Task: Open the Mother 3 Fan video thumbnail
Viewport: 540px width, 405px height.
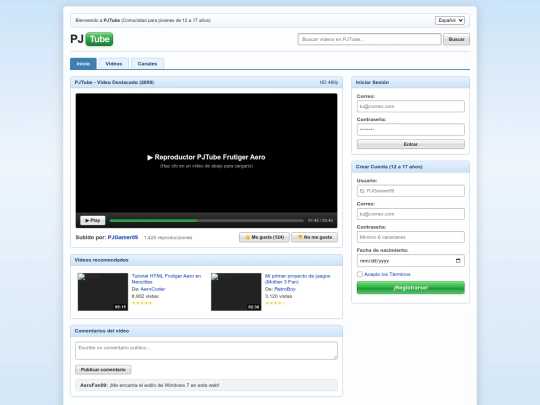Action: click(x=236, y=292)
